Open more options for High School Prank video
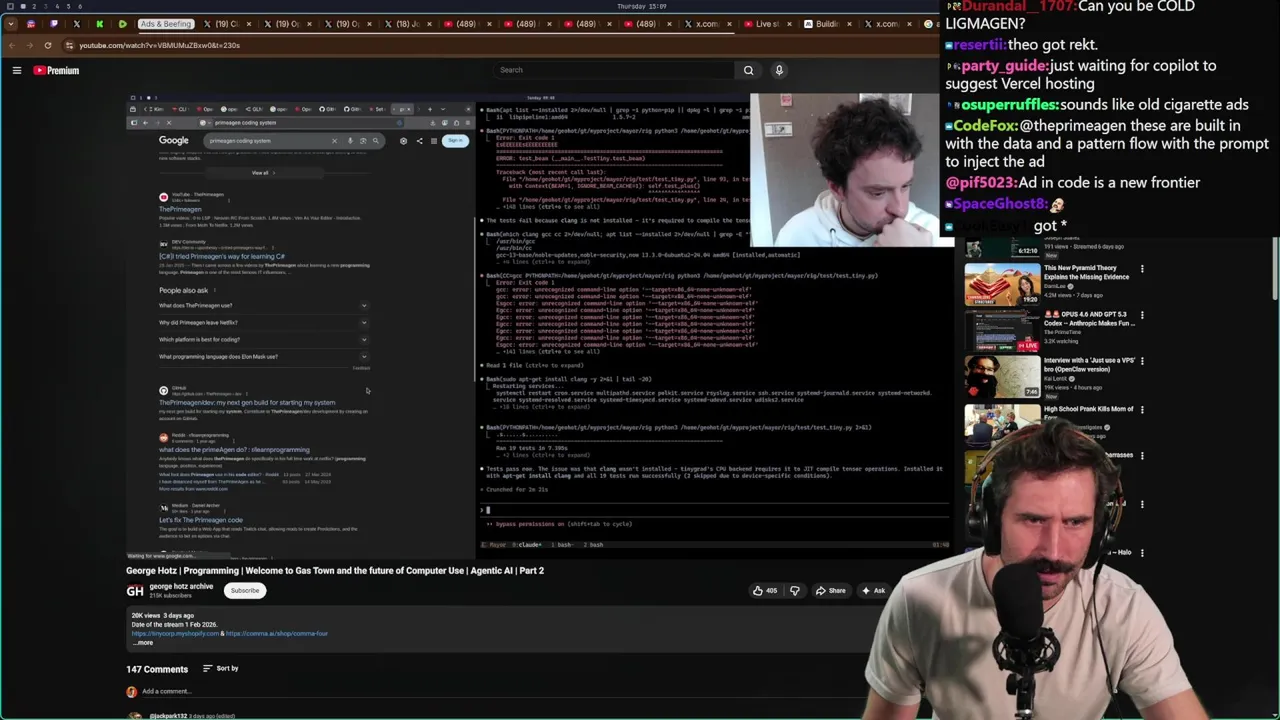This screenshot has height=720, width=1280. point(1142,409)
